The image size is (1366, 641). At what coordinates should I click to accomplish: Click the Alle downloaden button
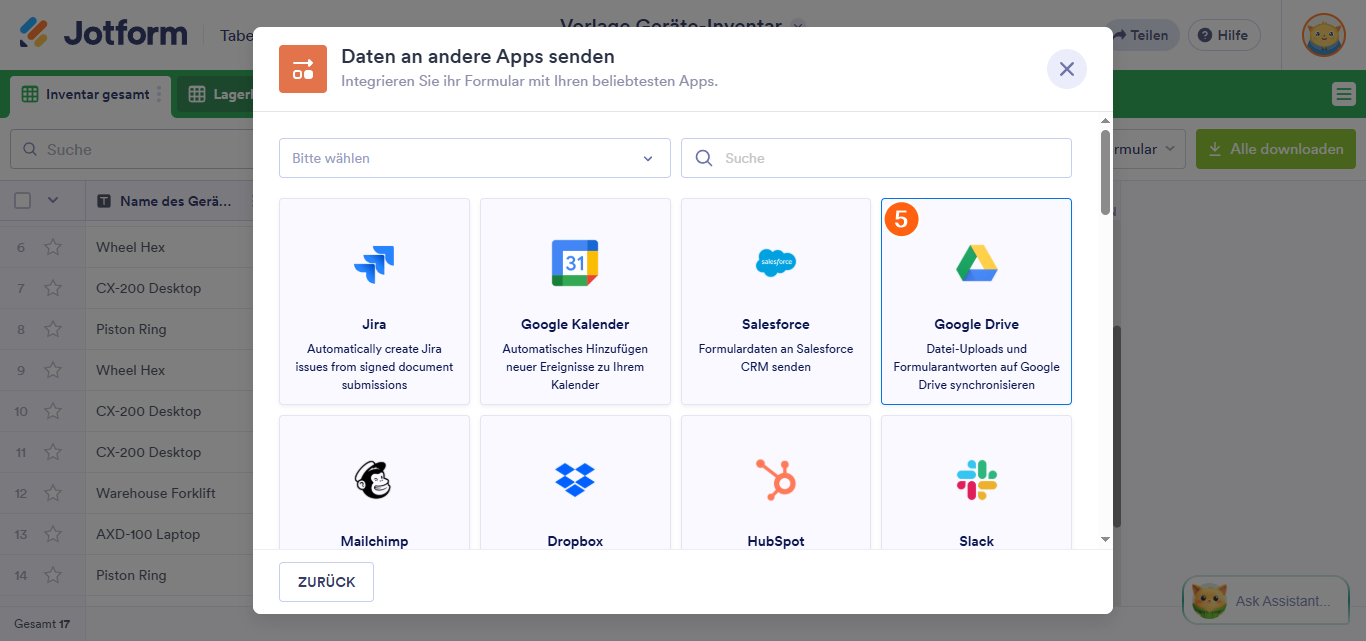tap(1276, 148)
